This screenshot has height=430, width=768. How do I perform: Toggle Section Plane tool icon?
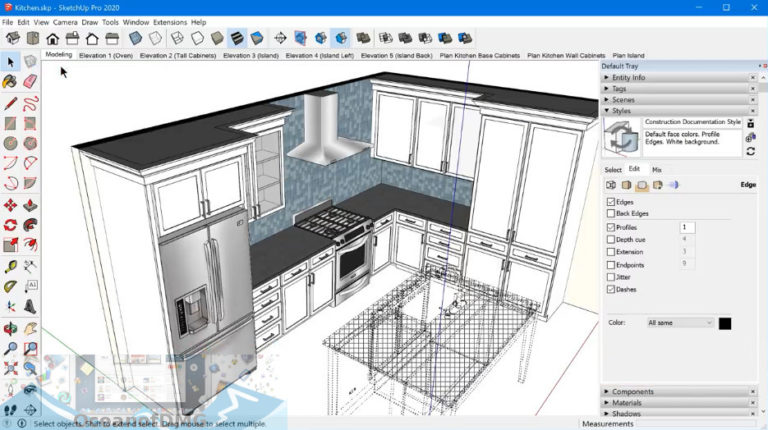pos(280,38)
